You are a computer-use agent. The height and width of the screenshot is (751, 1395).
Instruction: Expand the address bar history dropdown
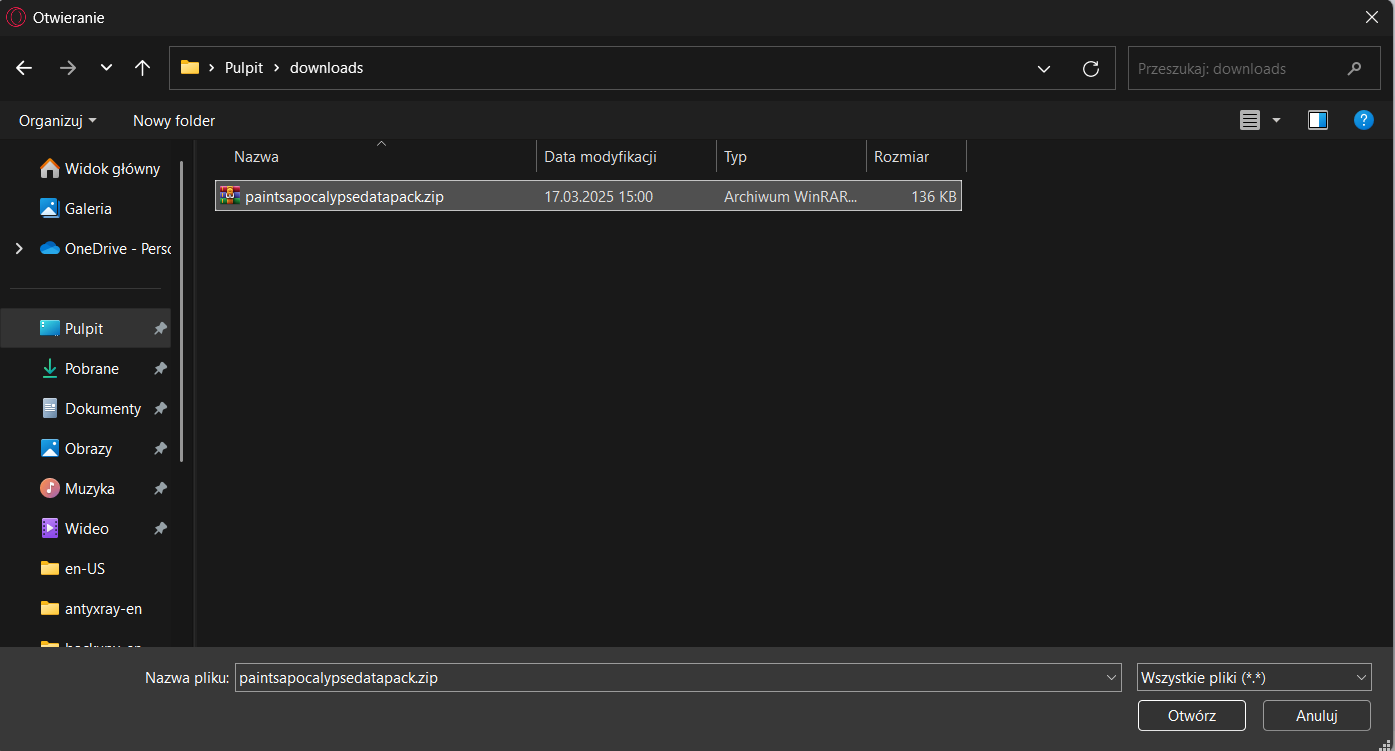[x=1044, y=69]
